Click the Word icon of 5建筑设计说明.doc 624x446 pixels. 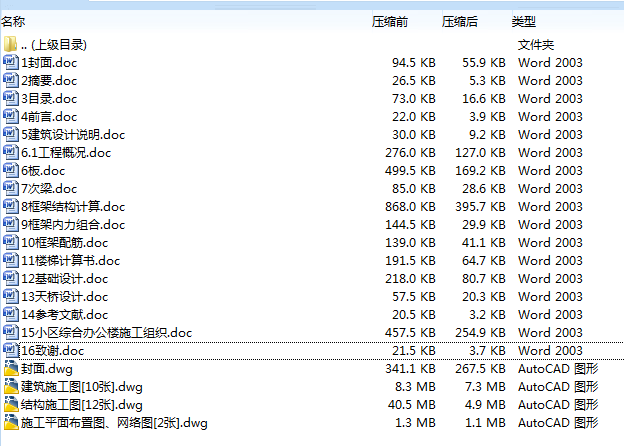(11, 134)
